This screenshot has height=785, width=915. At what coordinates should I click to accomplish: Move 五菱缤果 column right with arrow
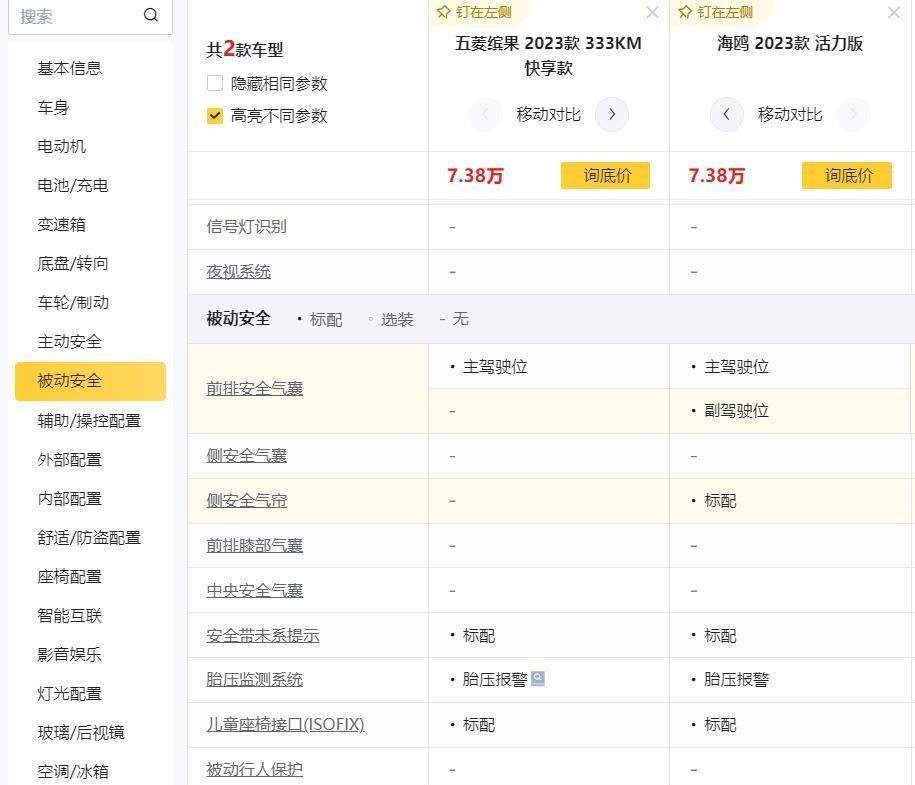click(612, 114)
